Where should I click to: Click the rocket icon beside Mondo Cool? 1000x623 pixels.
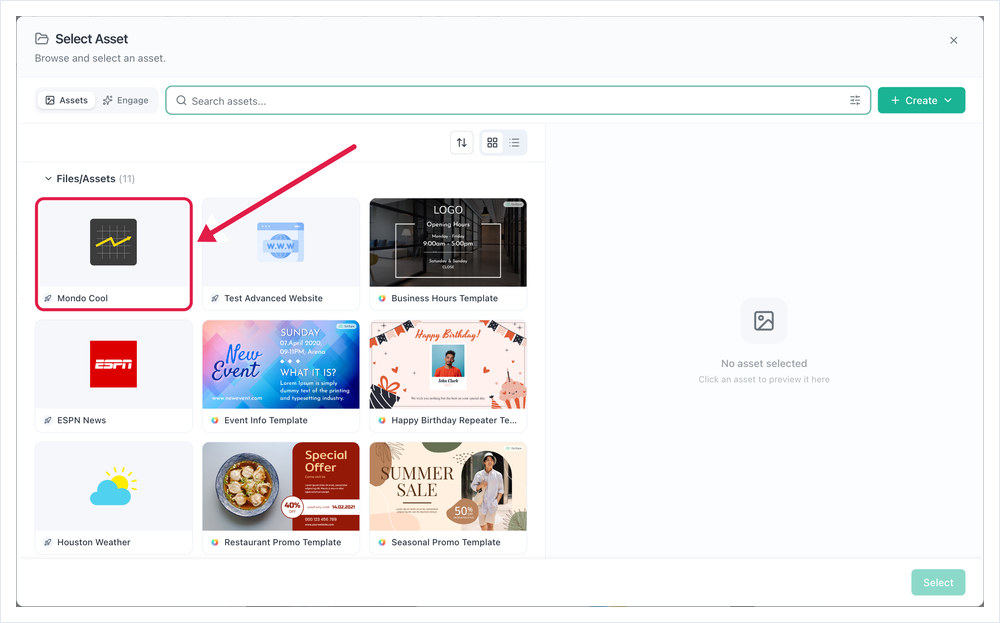[x=48, y=298]
